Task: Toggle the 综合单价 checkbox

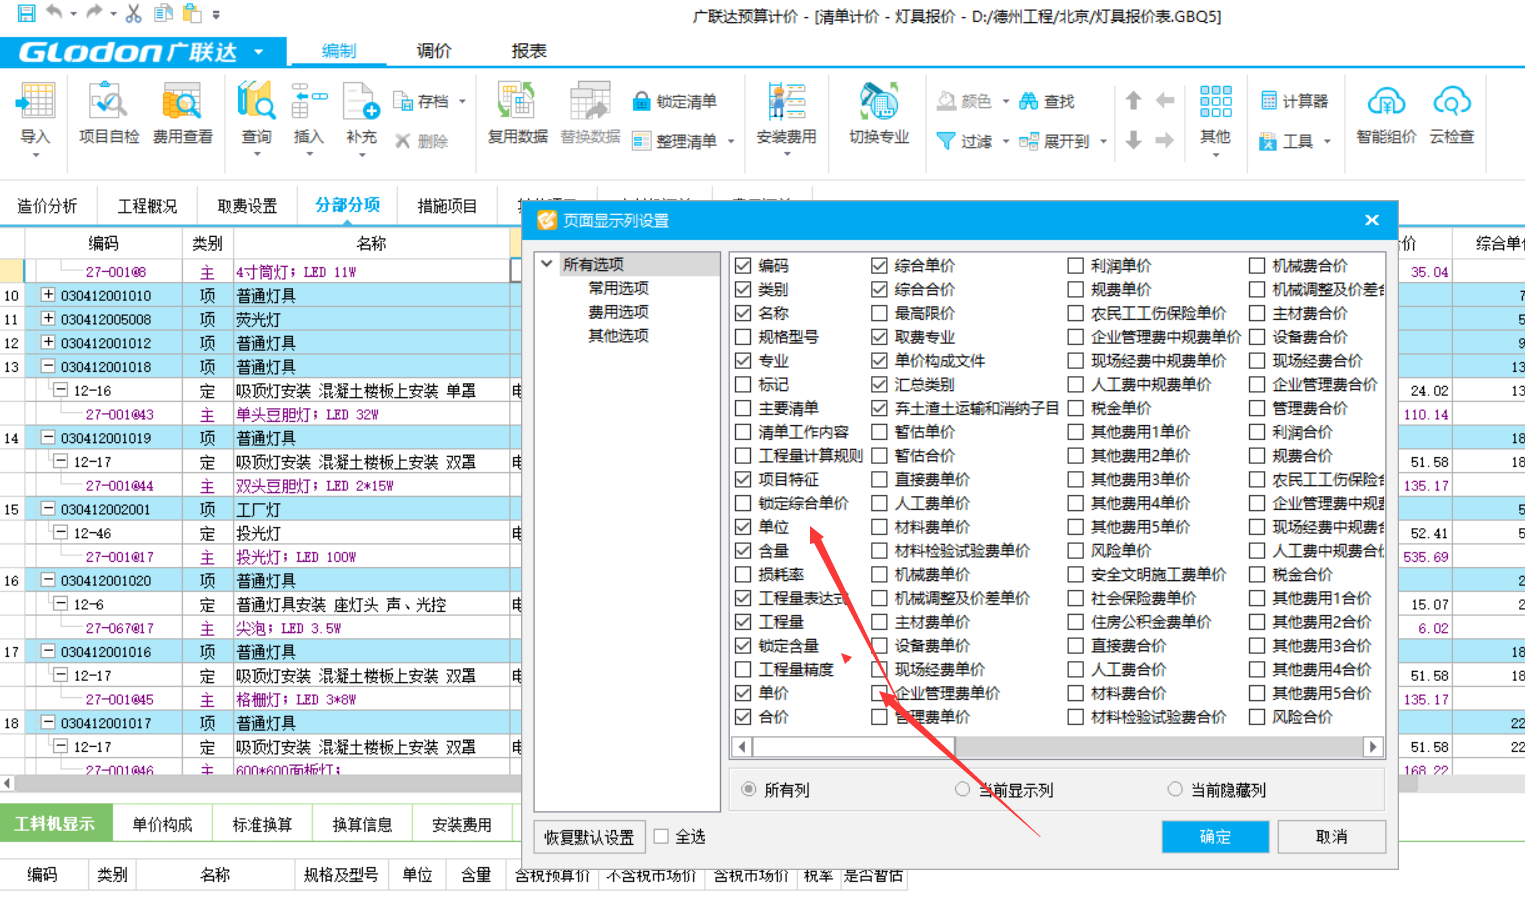Action: (879, 265)
